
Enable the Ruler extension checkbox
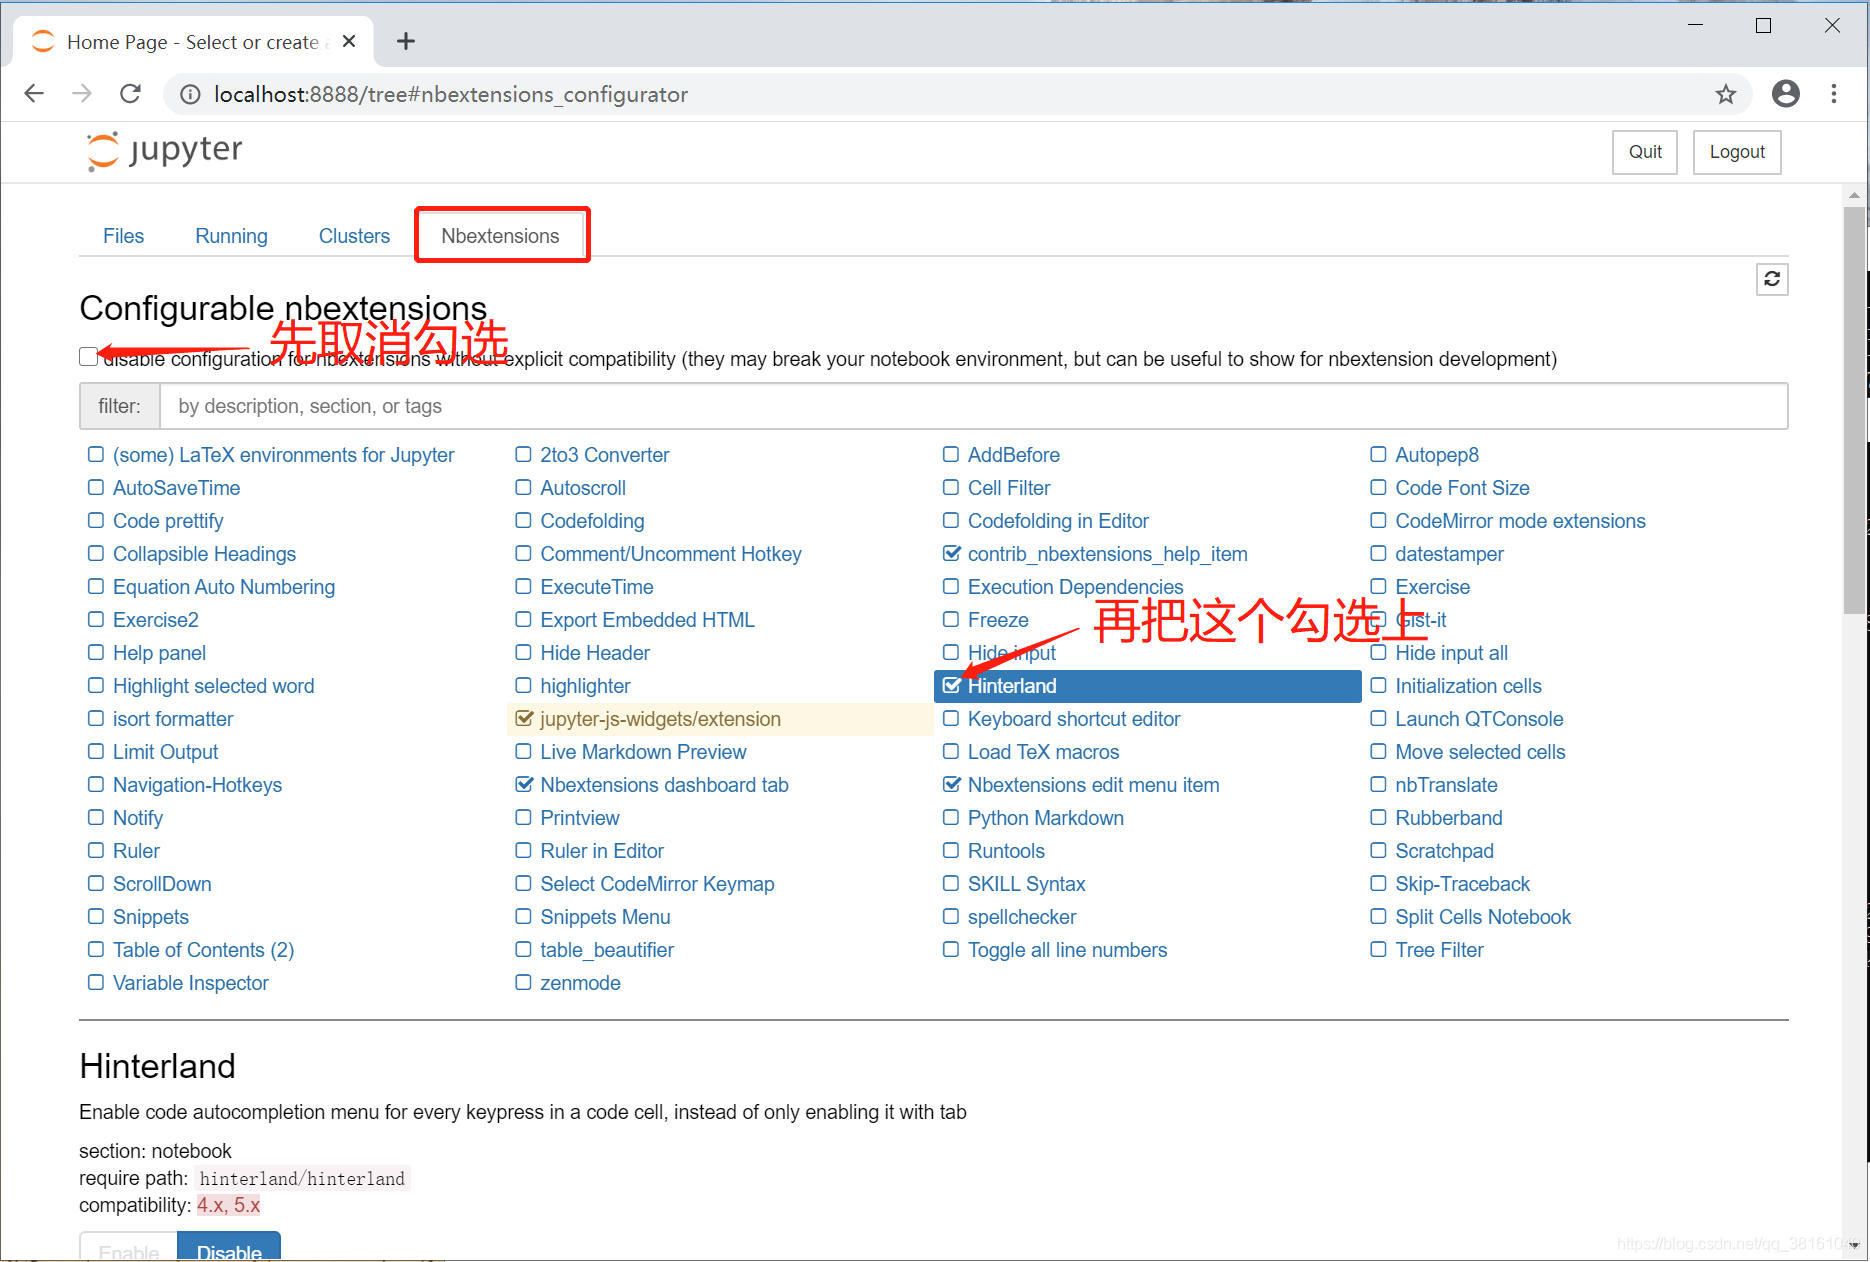(96, 851)
